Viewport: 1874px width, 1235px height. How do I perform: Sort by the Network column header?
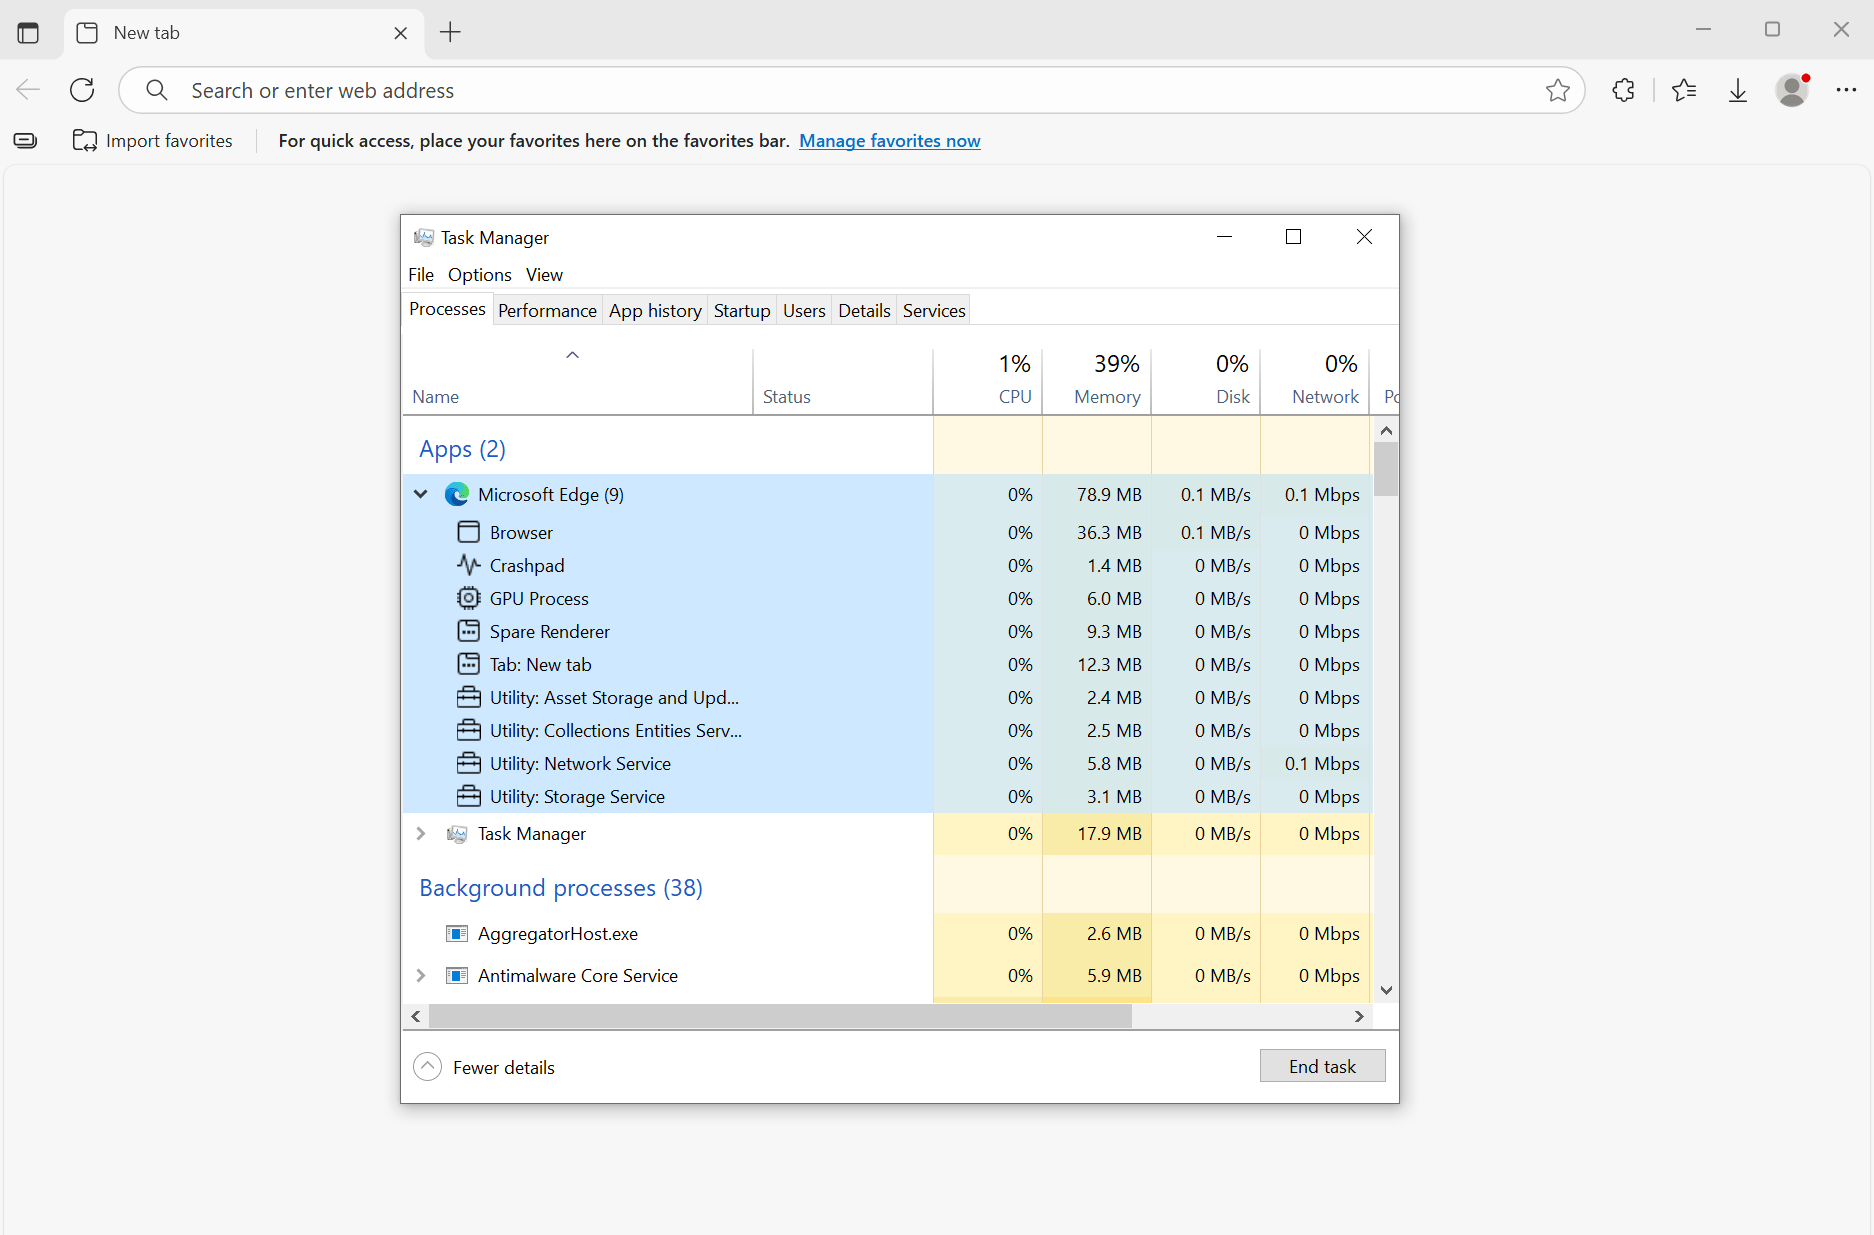point(1315,381)
